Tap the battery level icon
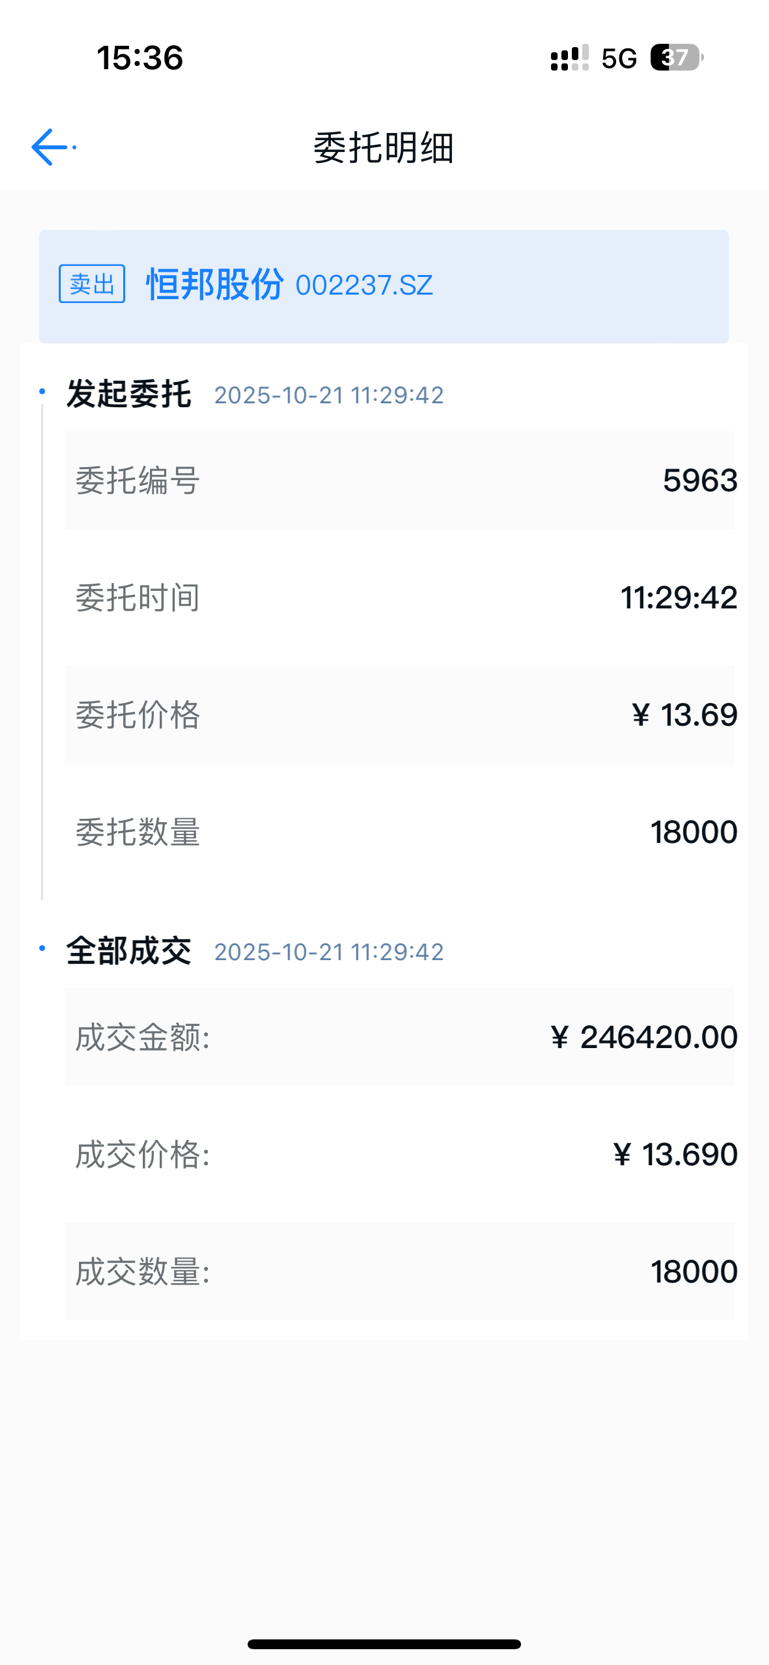Viewport: 769px width, 1665px height. click(677, 58)
